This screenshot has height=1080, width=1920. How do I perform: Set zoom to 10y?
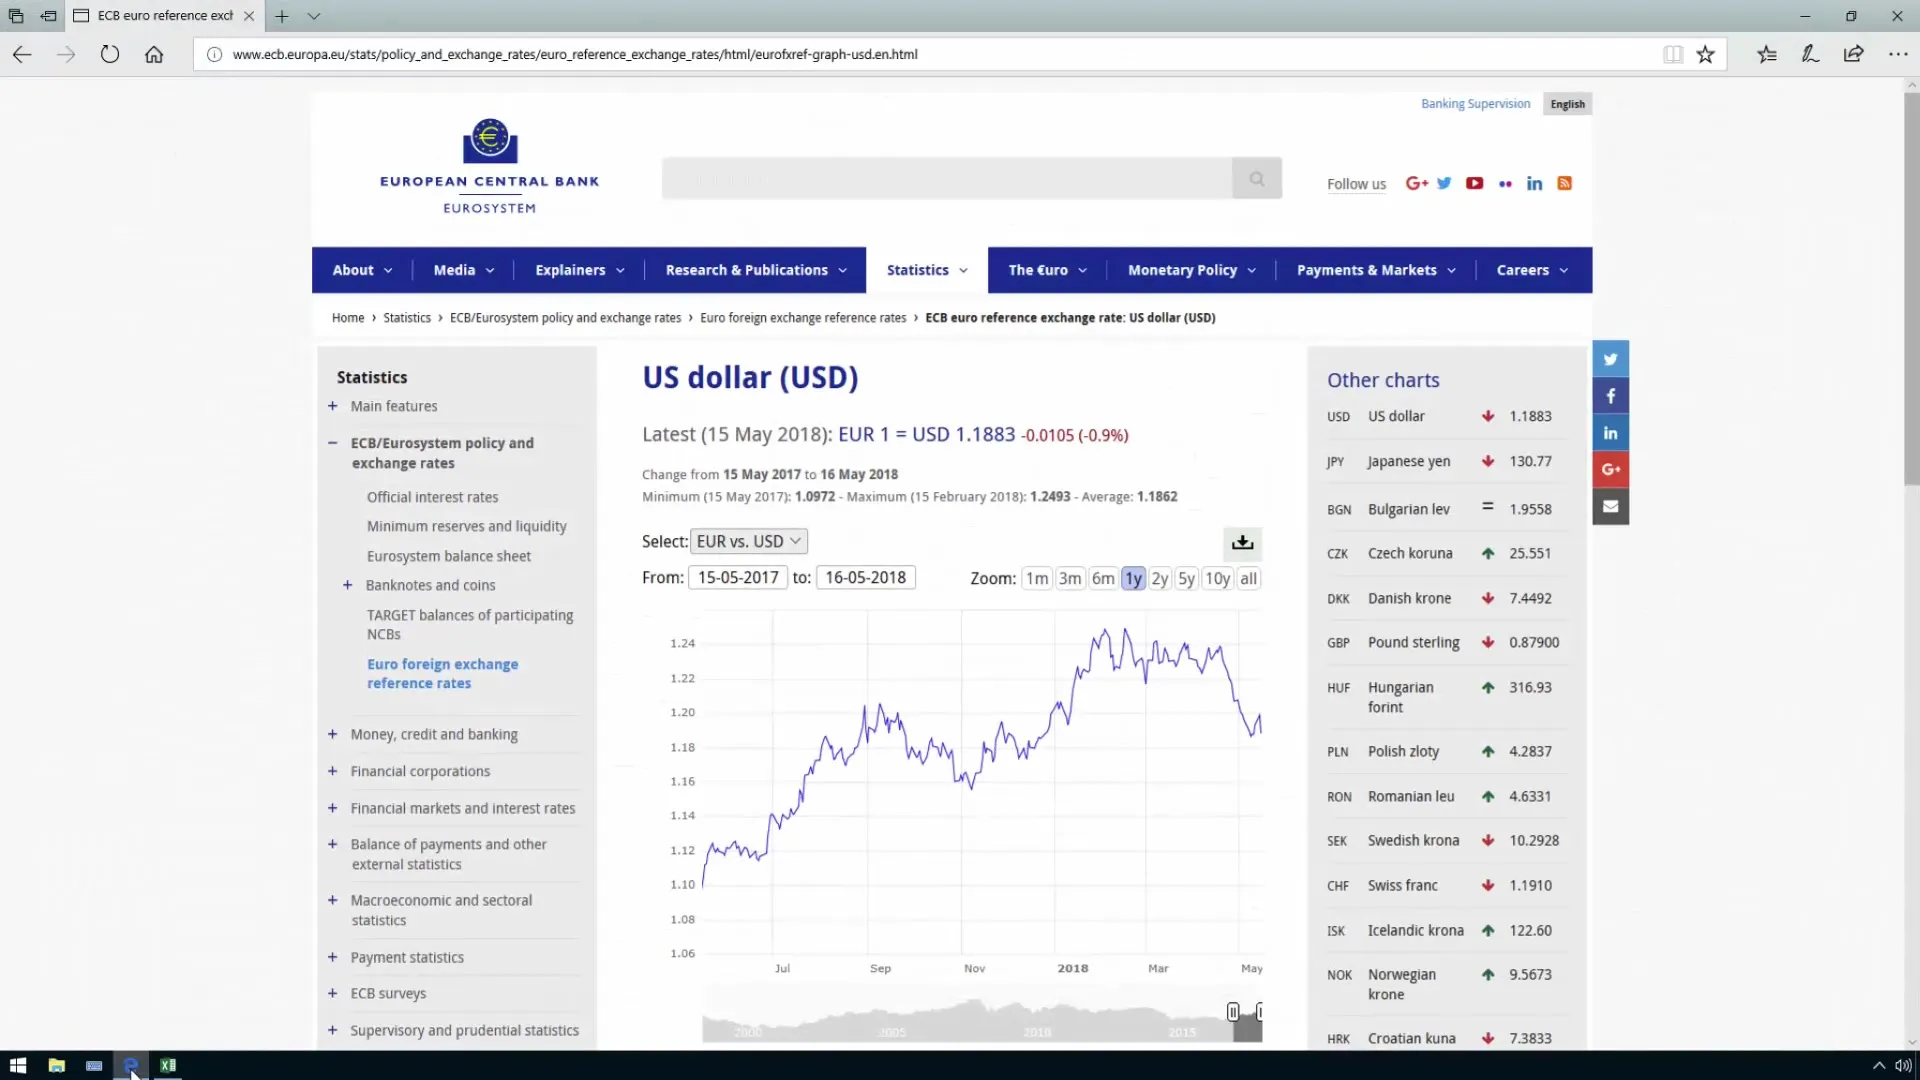pyautogui.click(x=1217, y=578)
